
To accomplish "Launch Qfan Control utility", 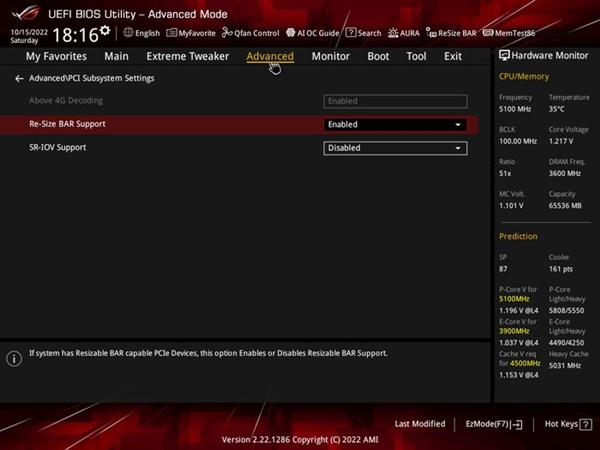I will 250,33.
